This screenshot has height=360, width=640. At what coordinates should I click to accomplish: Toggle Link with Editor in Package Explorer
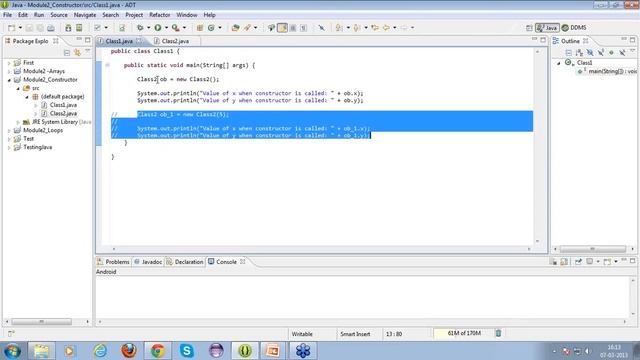tap(77, 53)
